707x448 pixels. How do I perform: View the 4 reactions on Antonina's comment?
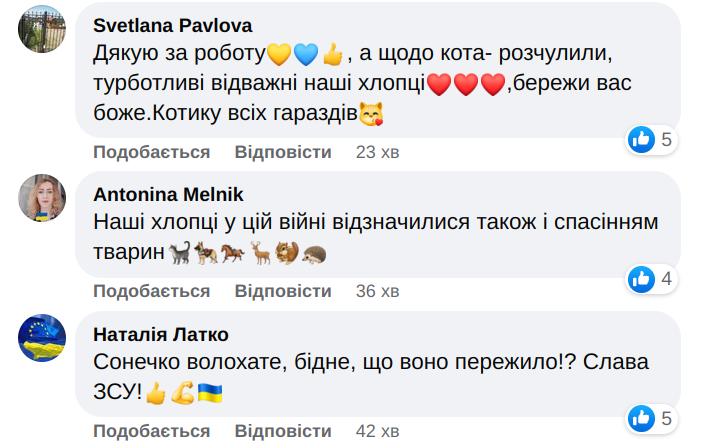point(667,279)
